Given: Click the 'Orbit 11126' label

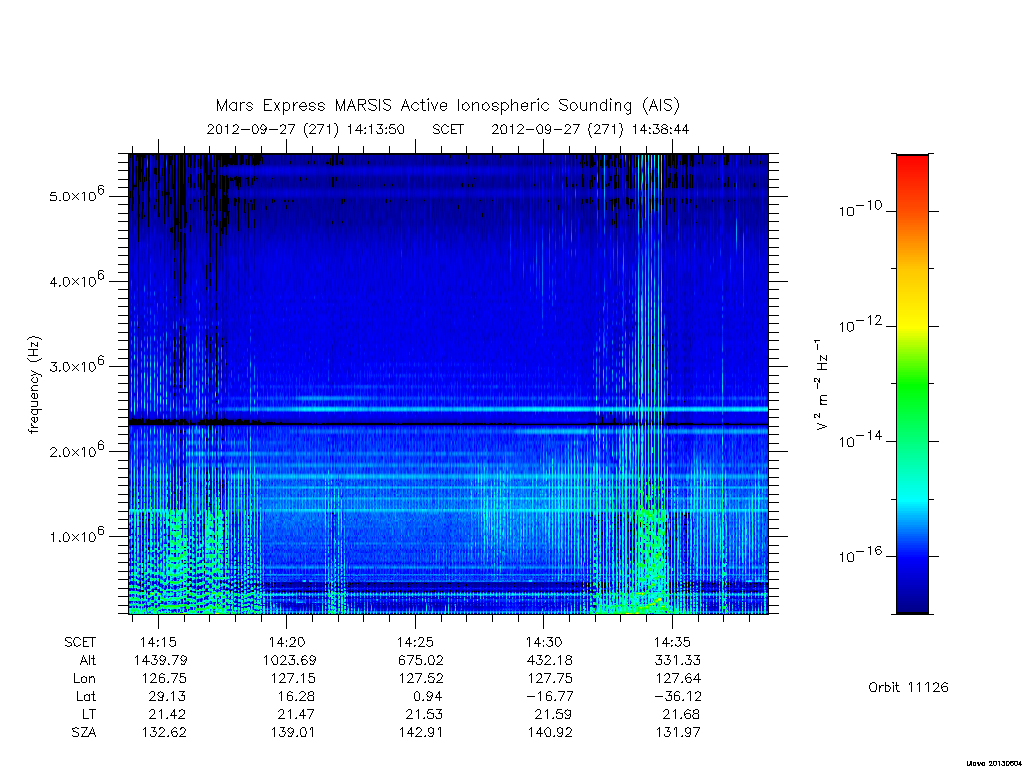Looking at the screenshot, I should pos(908,687).
